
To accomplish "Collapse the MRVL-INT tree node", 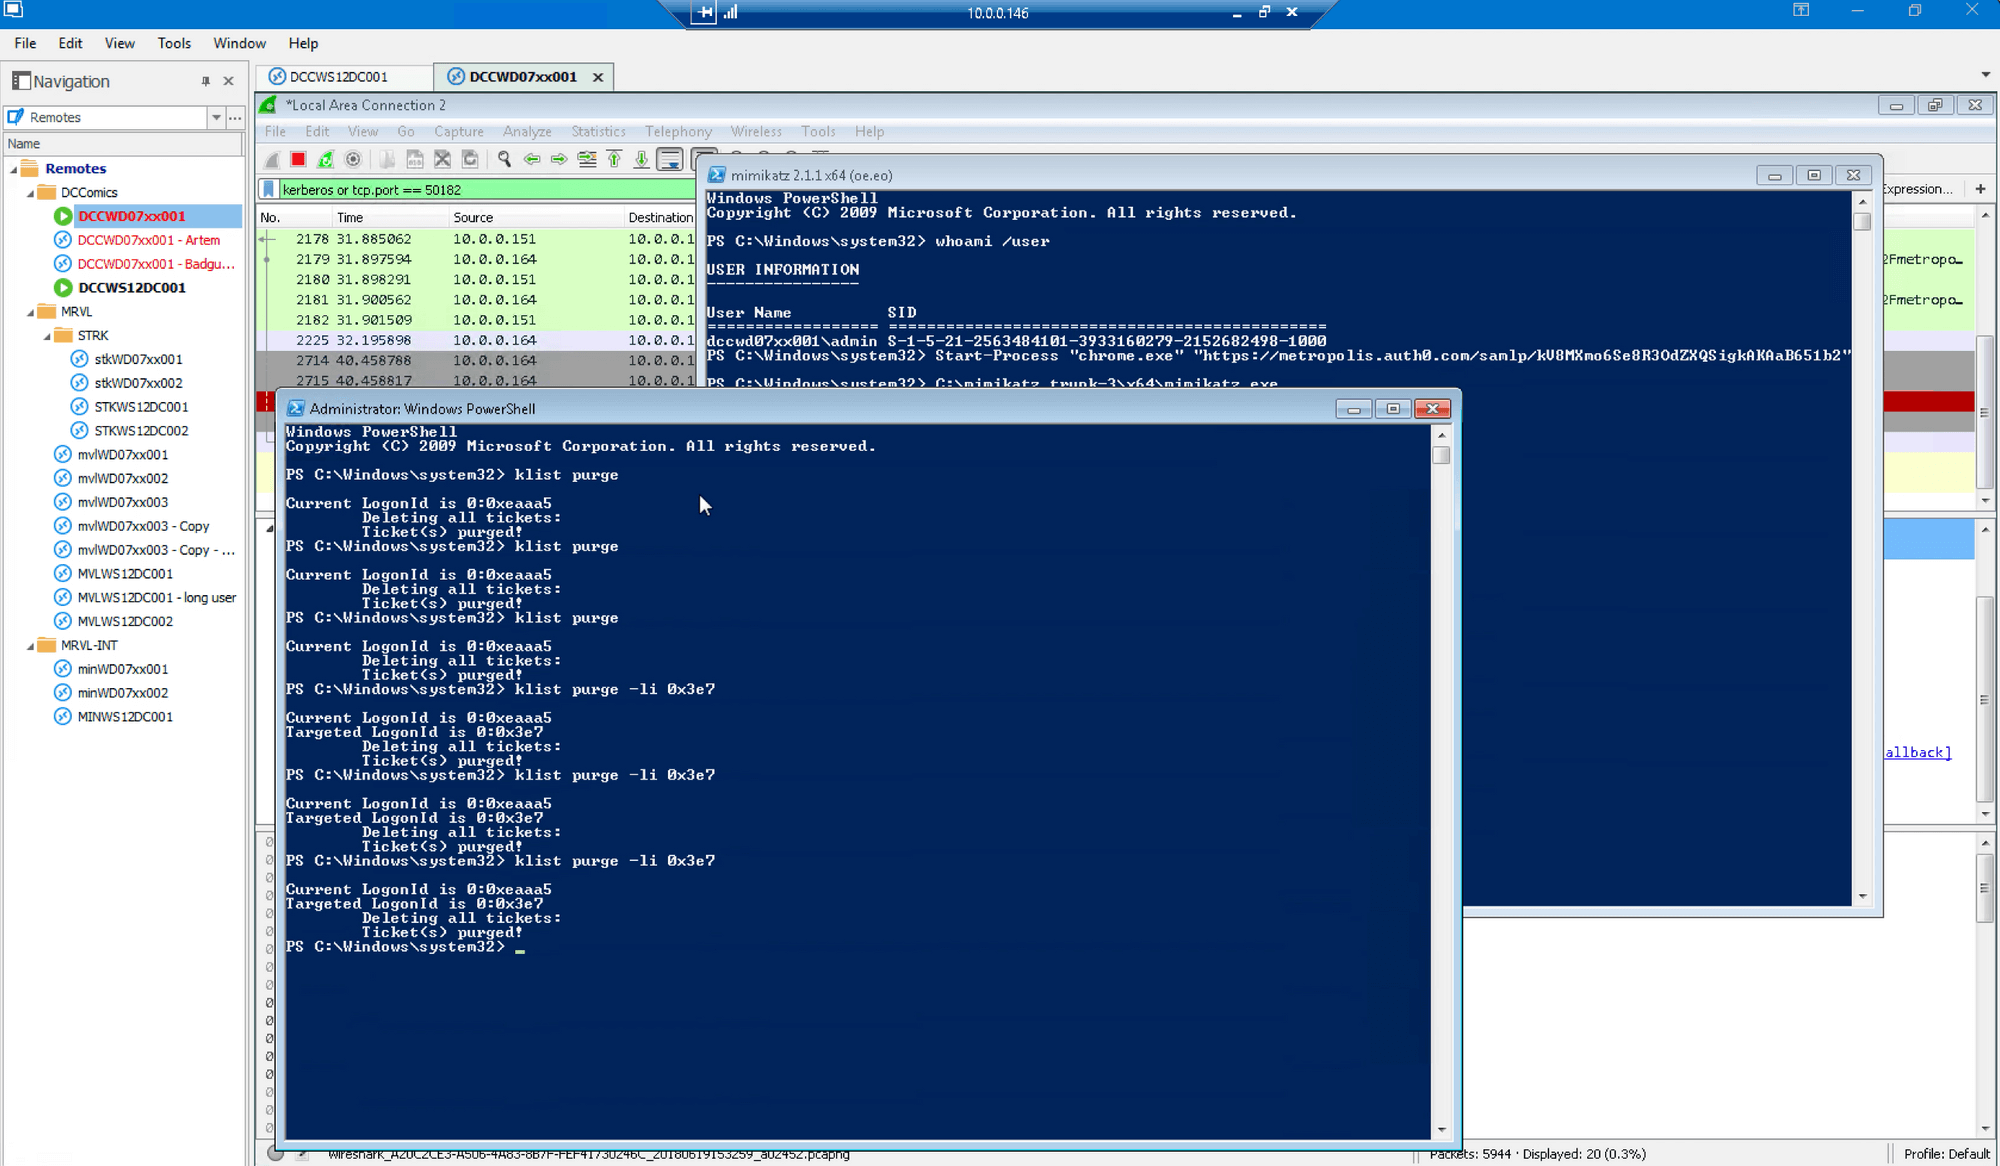I will pyautogui.click(x=29, y=645).
